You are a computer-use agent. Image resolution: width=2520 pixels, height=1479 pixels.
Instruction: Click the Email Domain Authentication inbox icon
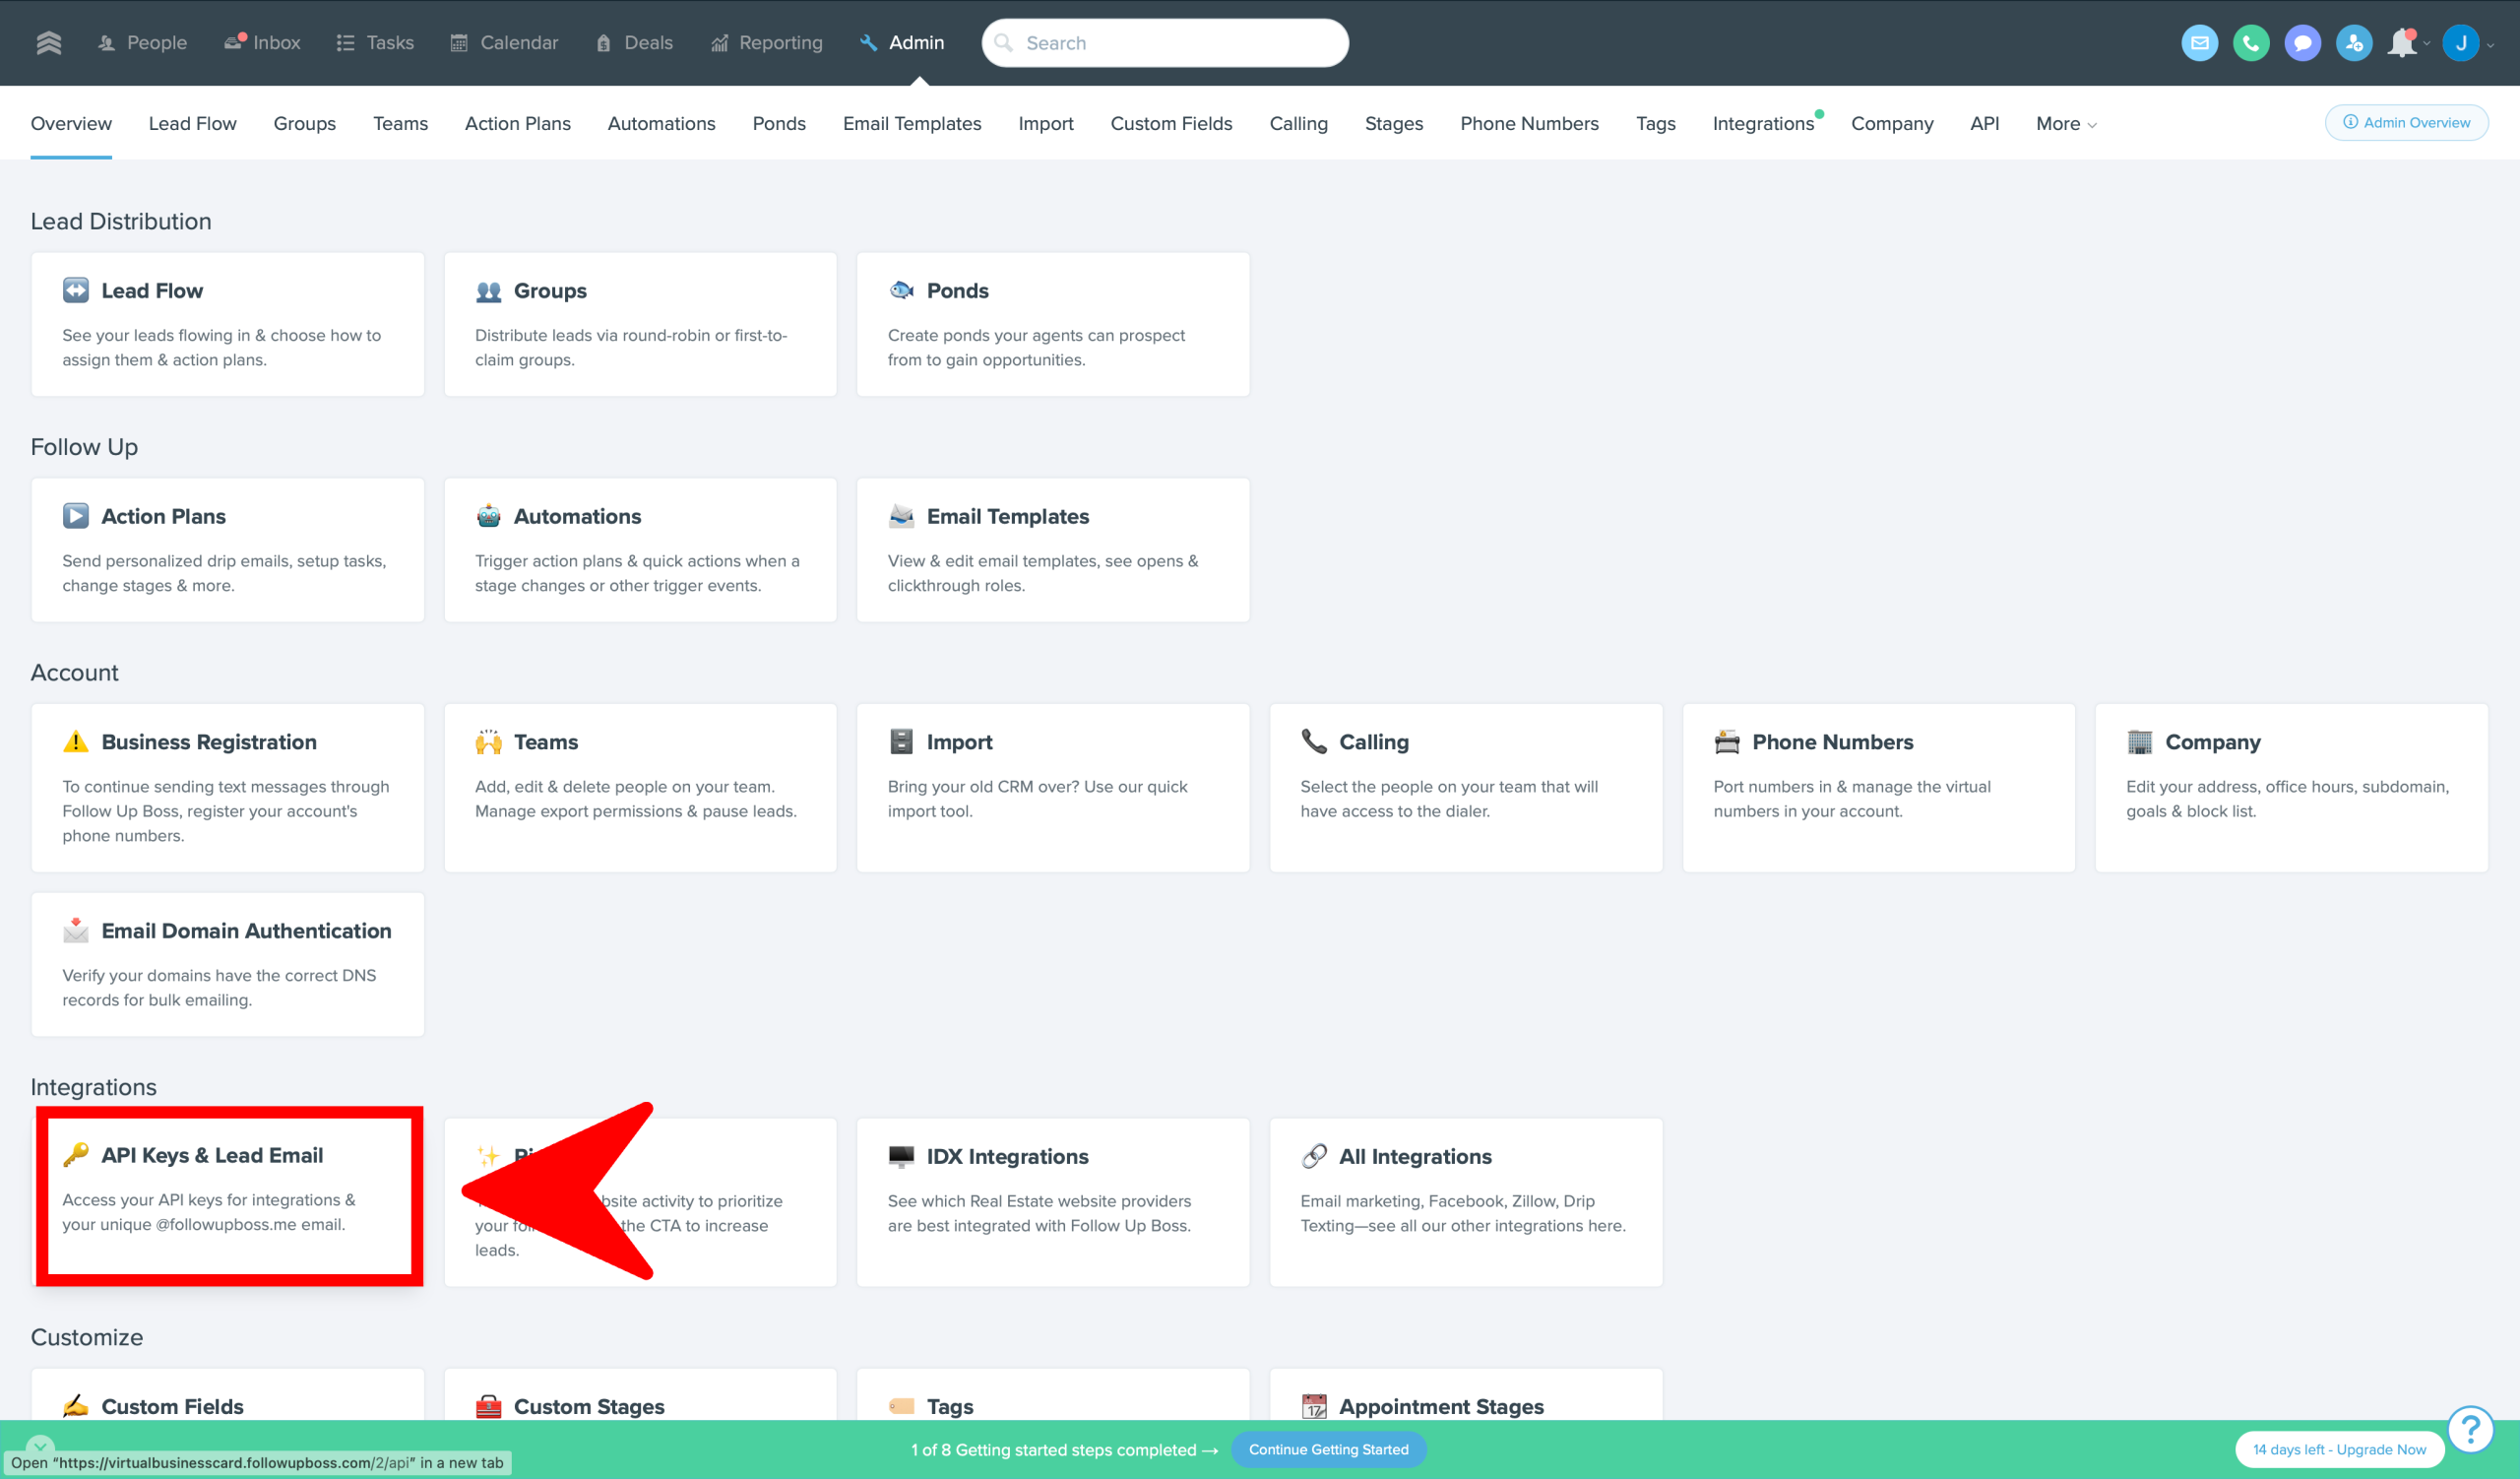(76, 930)
